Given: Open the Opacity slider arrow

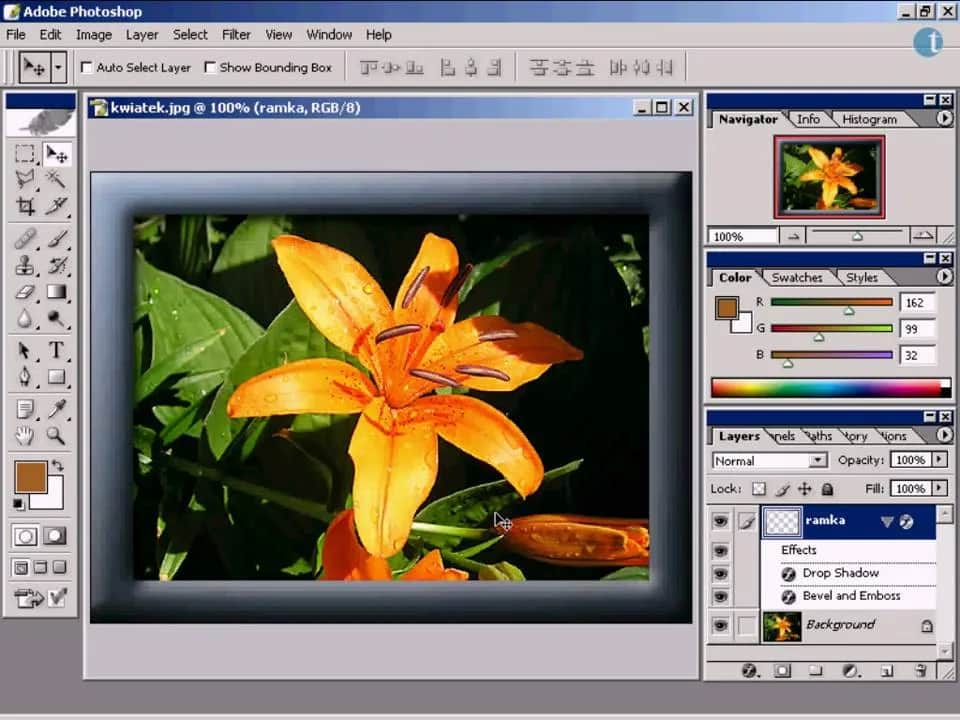Looking at the screenshot, I should coord(938,460).
